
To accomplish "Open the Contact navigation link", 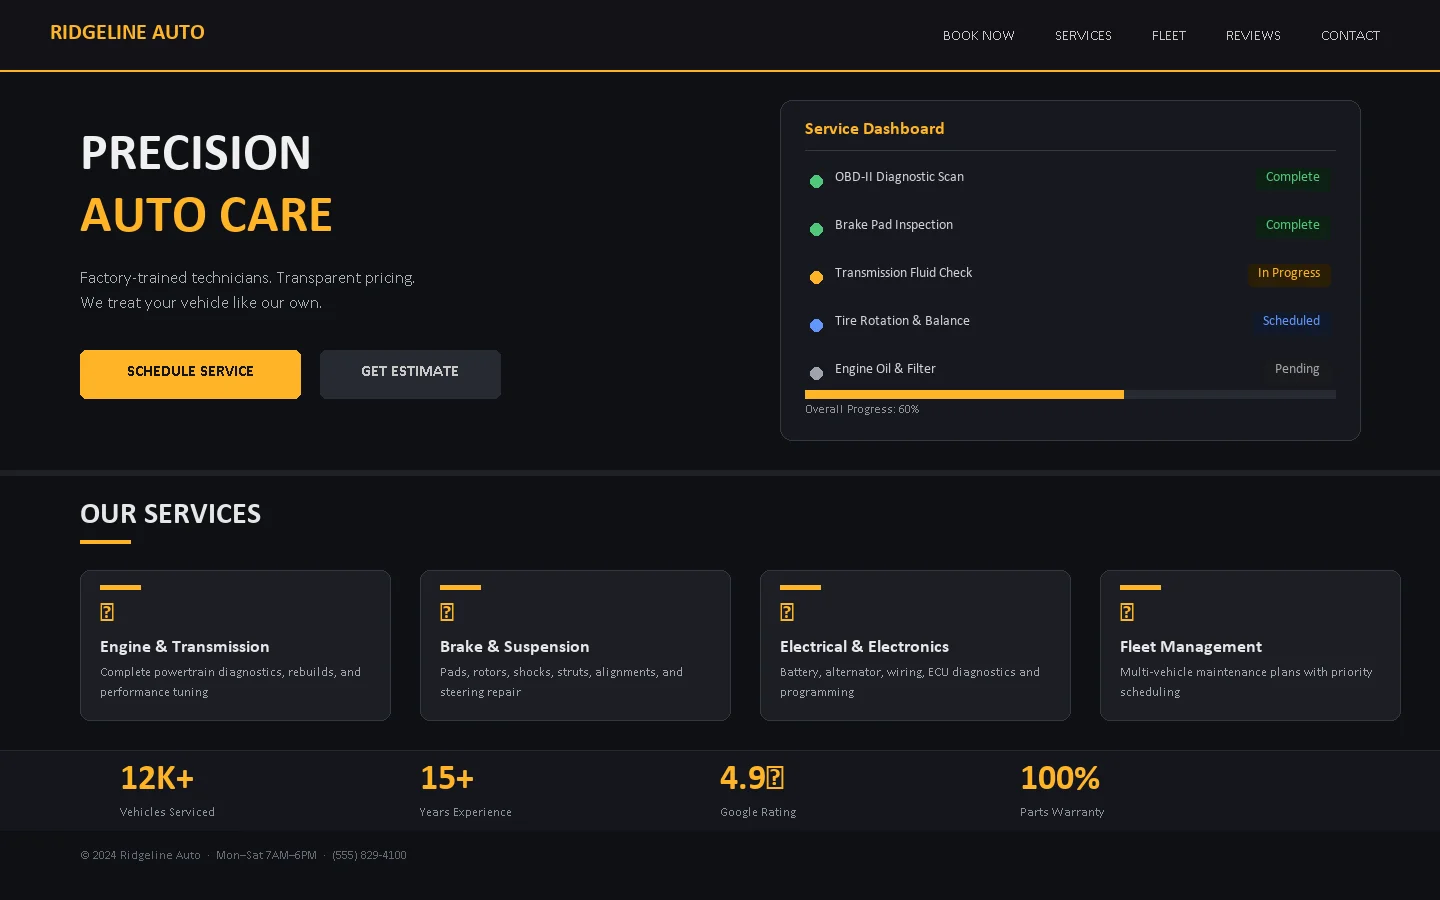I will click(x=1350, y=35).
